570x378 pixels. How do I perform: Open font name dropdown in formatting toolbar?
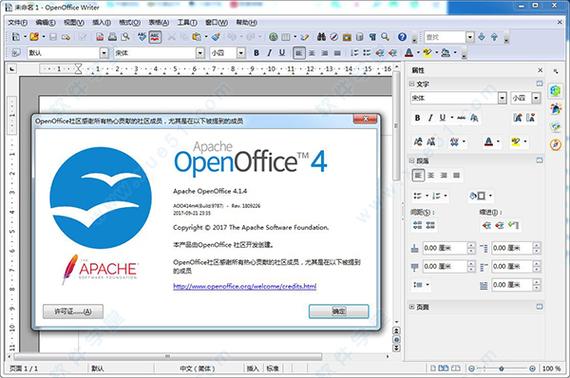tap(200, 53)
